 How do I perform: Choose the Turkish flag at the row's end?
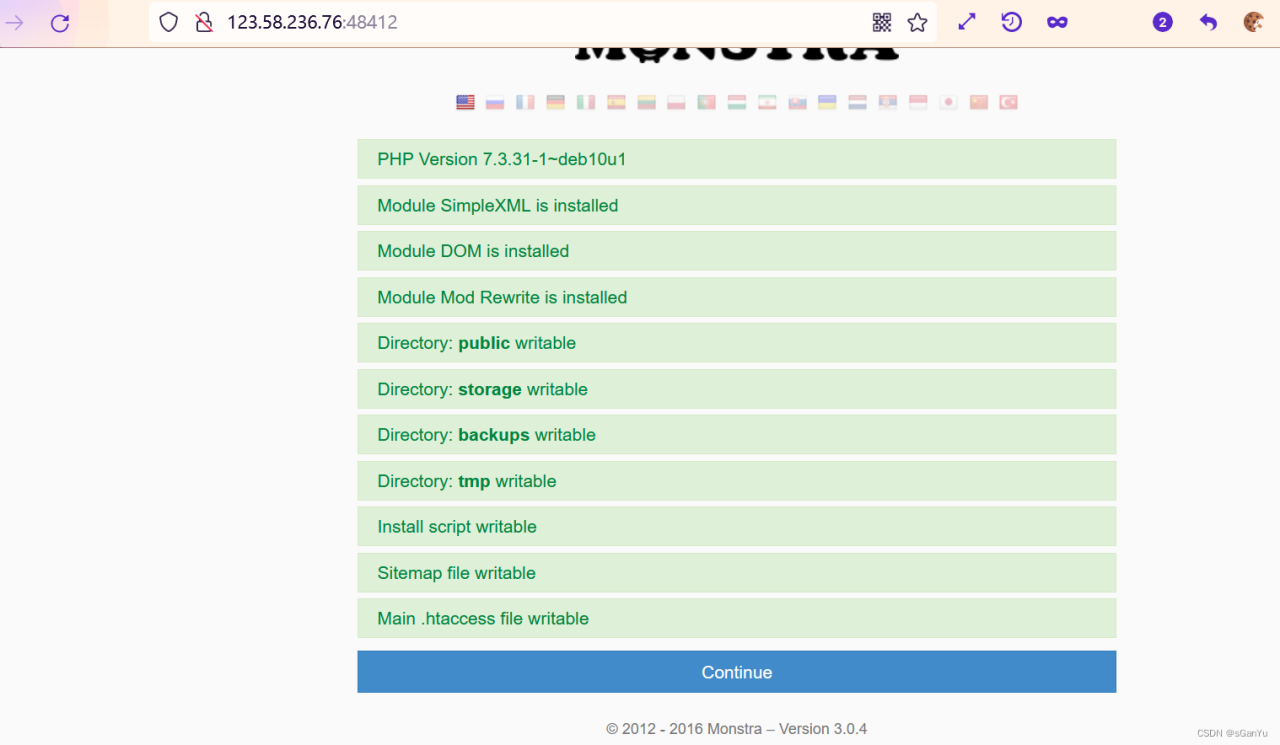tap(1008, 101)
